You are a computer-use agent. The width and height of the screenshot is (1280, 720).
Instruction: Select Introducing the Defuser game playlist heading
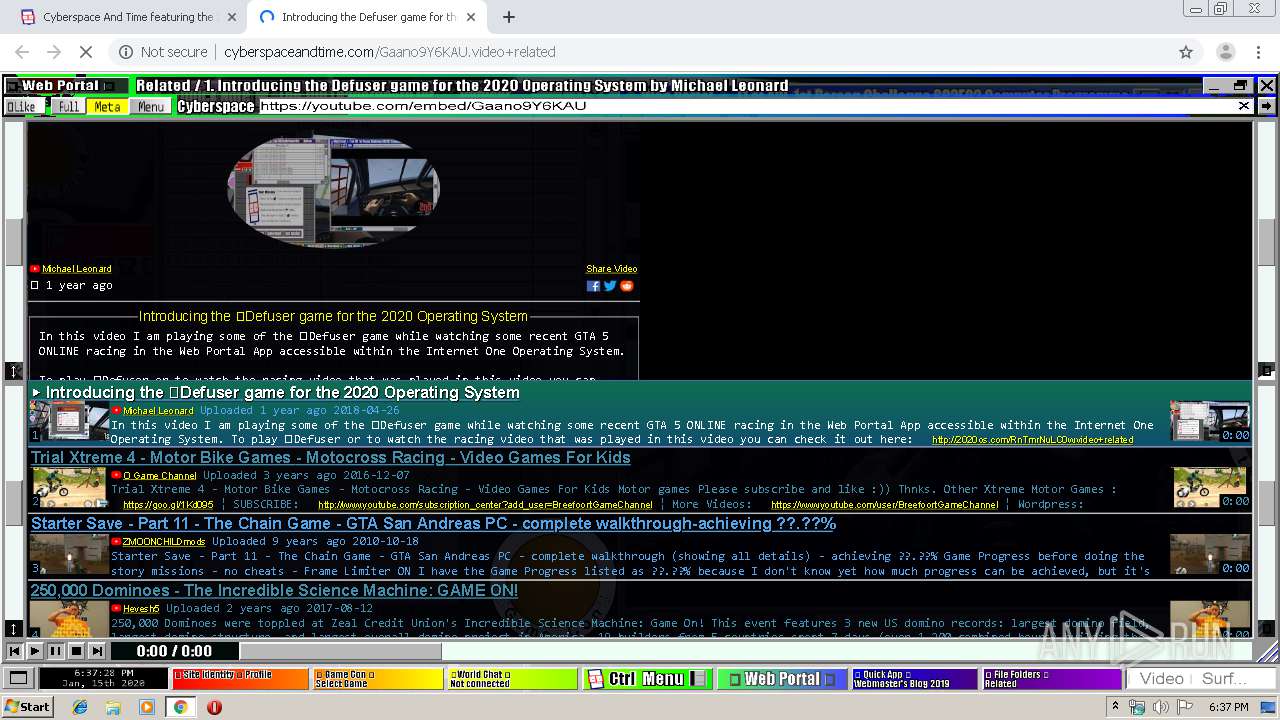click(x=282, y=392)
